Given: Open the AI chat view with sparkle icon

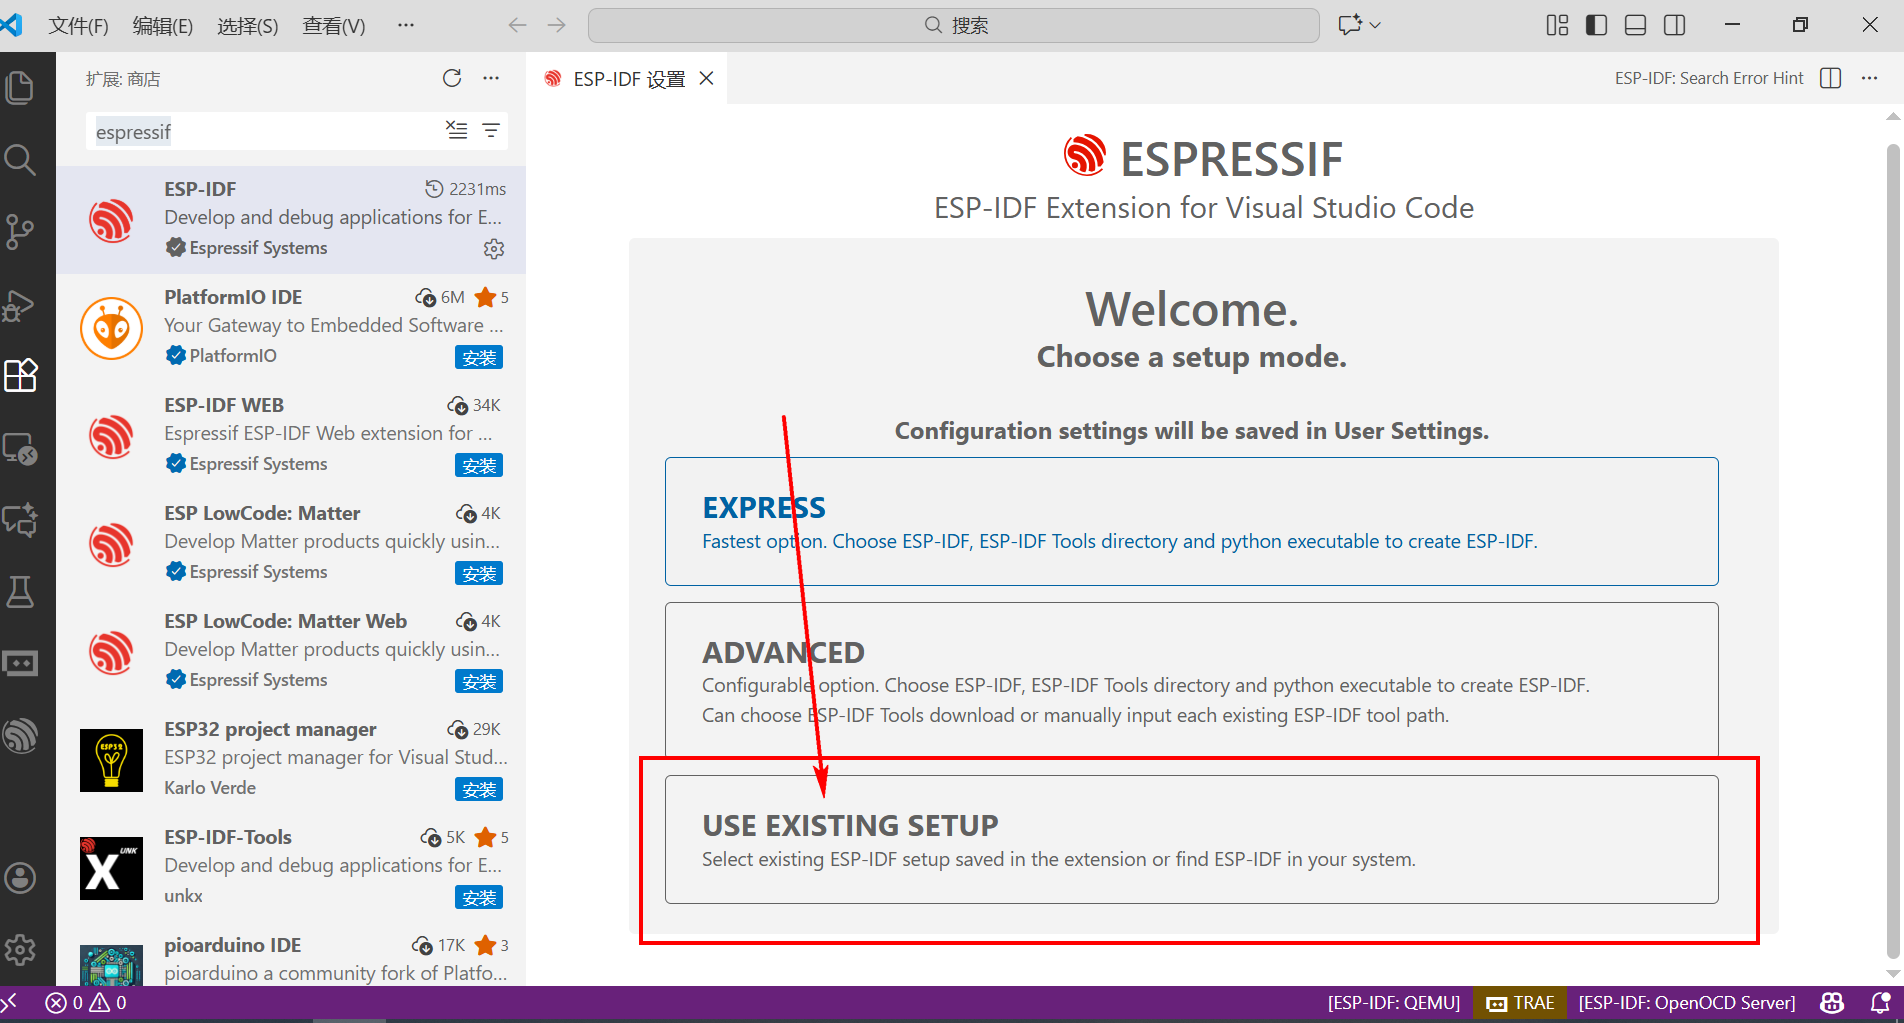Looking at the screenshot, I should [x=20, y=520].
